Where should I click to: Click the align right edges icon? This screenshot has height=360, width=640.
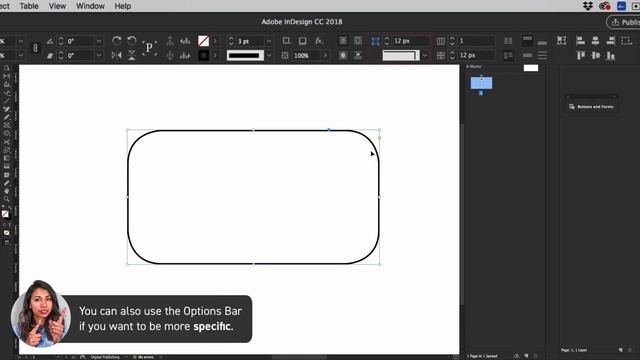click(611, 40)
